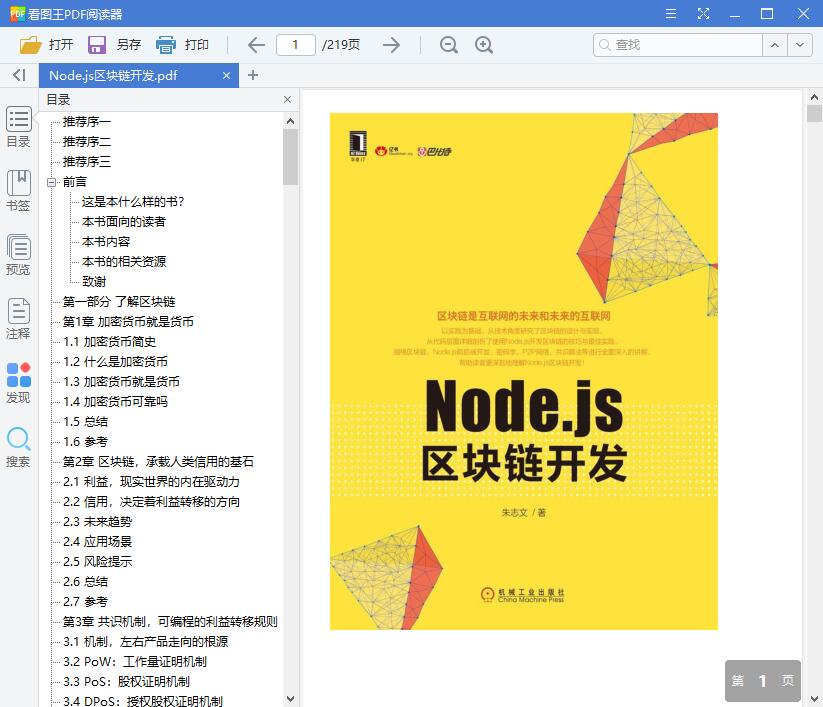
Task: Click the outline panel scrollbar thumb
Action: point(290,157)
